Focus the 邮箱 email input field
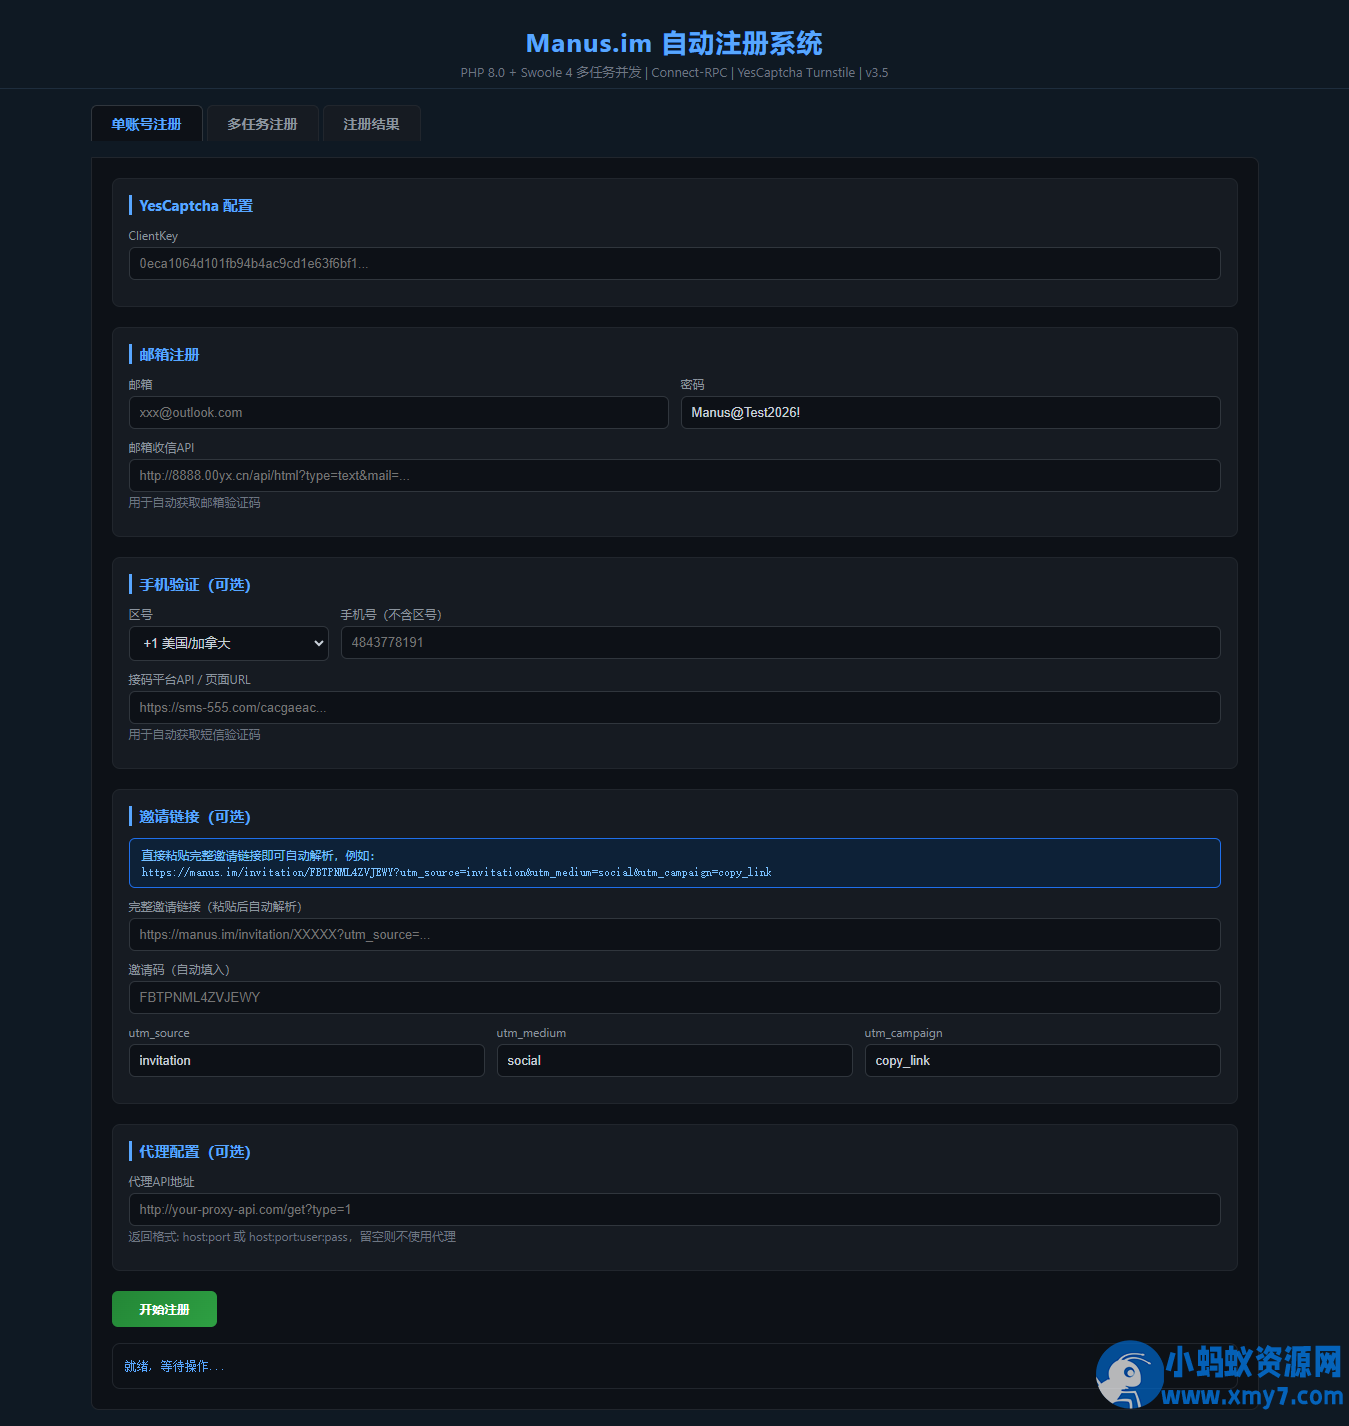The width and height of the screenshot is (1349, 1426). click(398, 413)
